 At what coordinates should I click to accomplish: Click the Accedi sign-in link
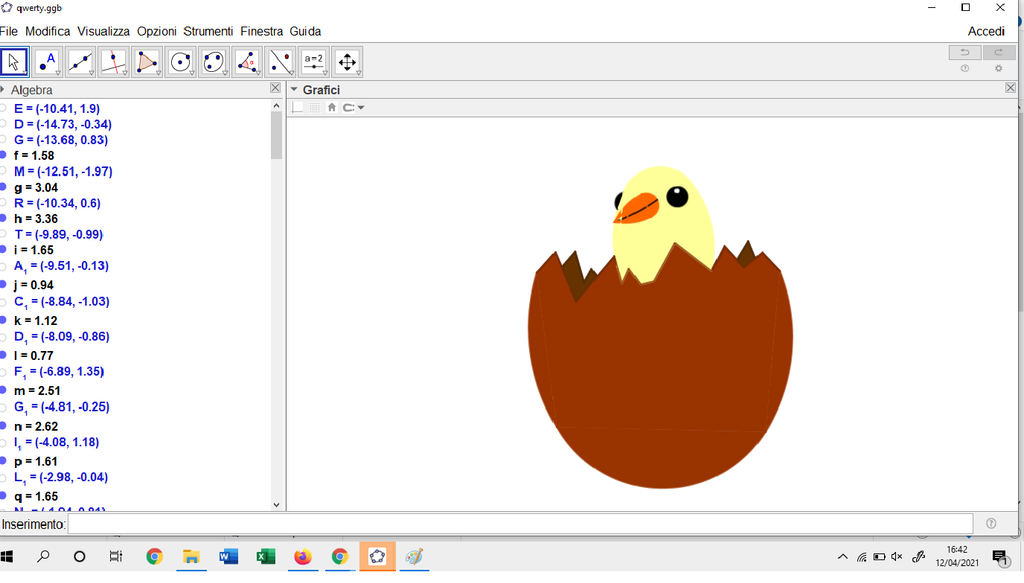[985, 31]
